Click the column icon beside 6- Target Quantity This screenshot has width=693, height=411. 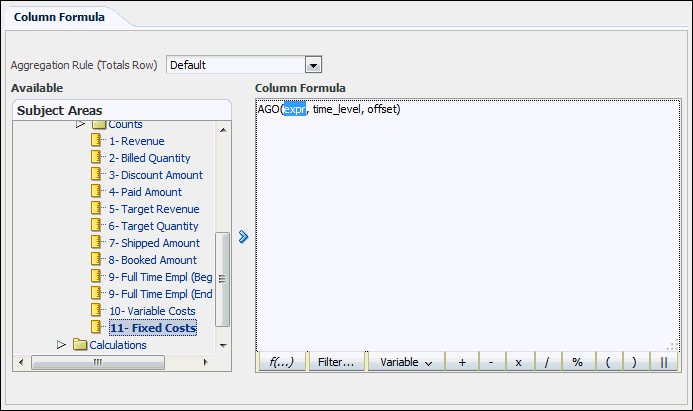(x=96, y=225)
